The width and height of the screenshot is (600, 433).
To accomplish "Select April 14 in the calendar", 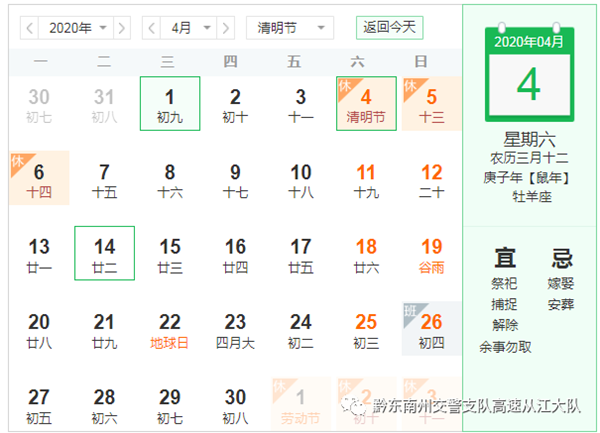I will tap(105, 254).
